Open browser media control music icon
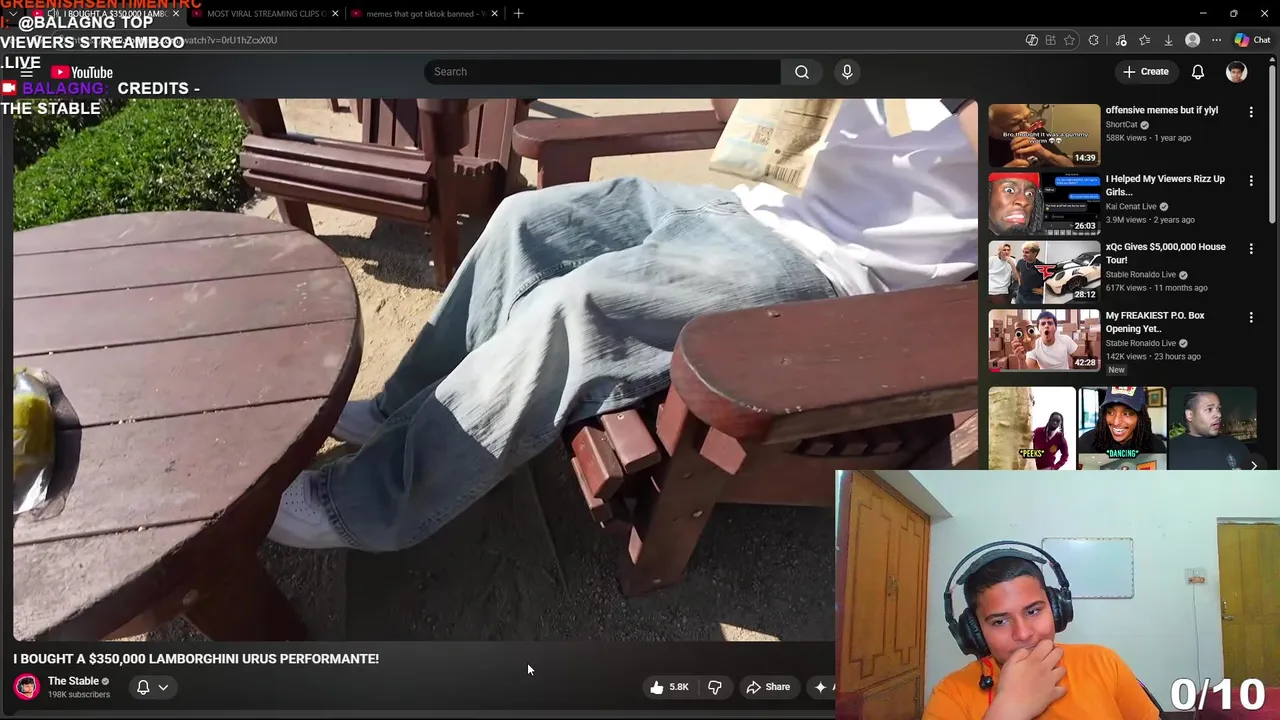The width and height of the screenshot is (1280, 720). [1121, 40]
